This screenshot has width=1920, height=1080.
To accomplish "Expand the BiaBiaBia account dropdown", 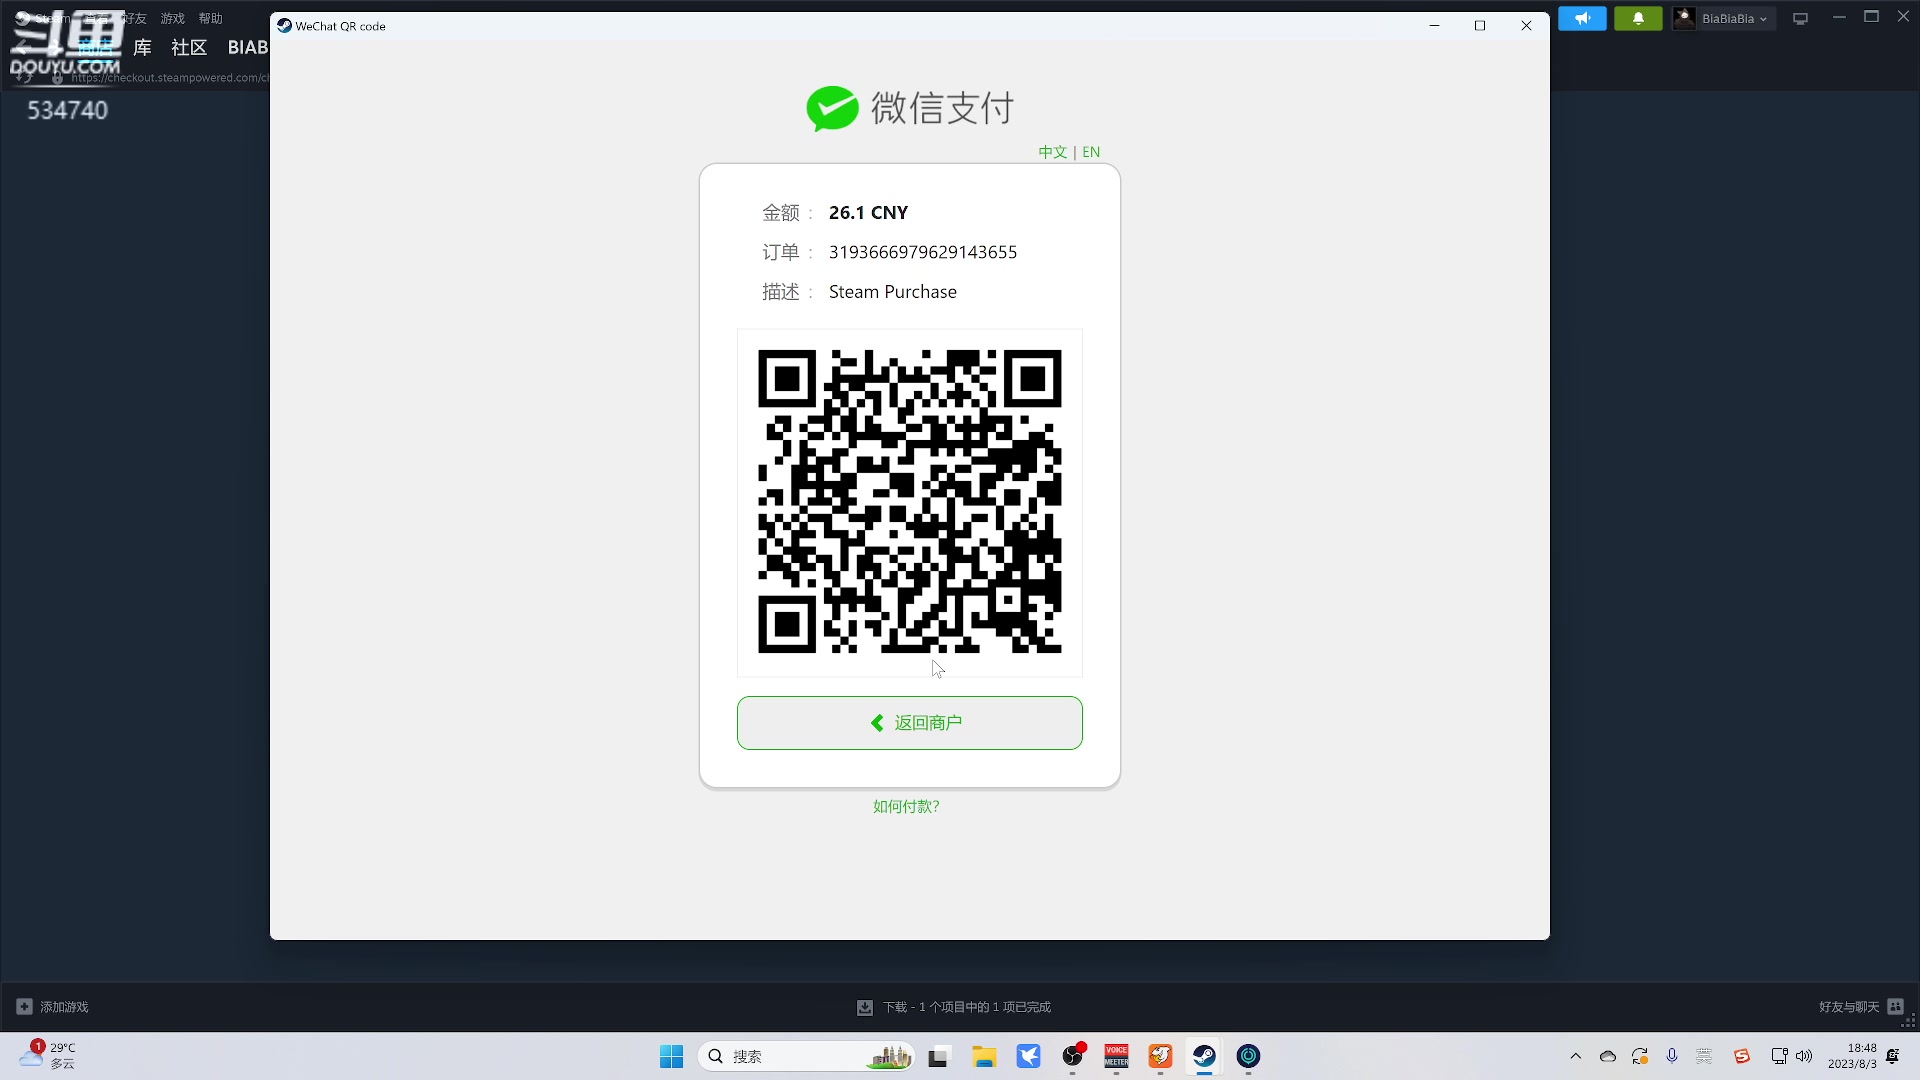I will tap(1735, 18).
